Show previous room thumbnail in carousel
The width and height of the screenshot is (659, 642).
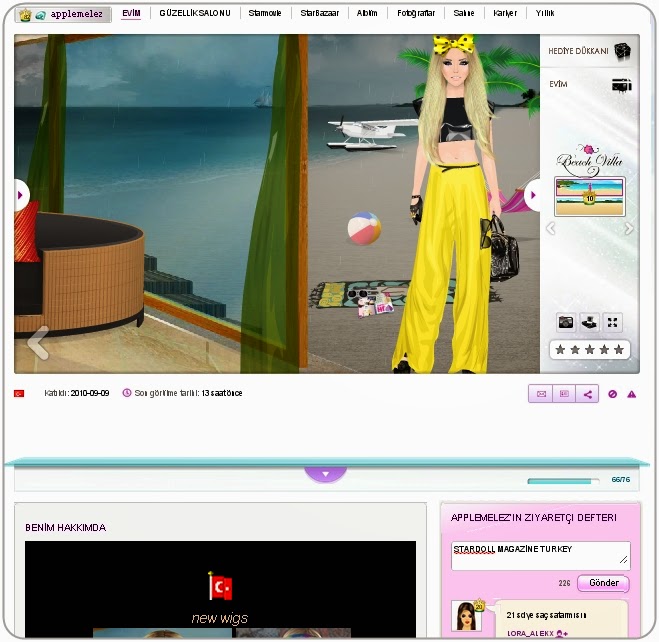pyautogui.click(x=551, y=229)
